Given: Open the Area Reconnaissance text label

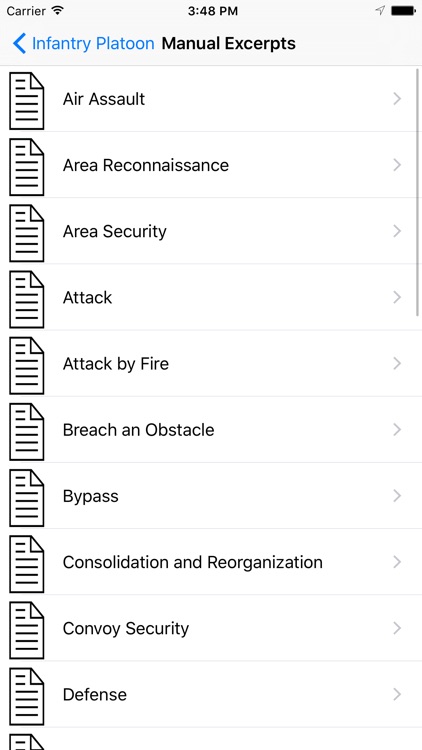Looking at the screenshot, I should pos(146,165).
